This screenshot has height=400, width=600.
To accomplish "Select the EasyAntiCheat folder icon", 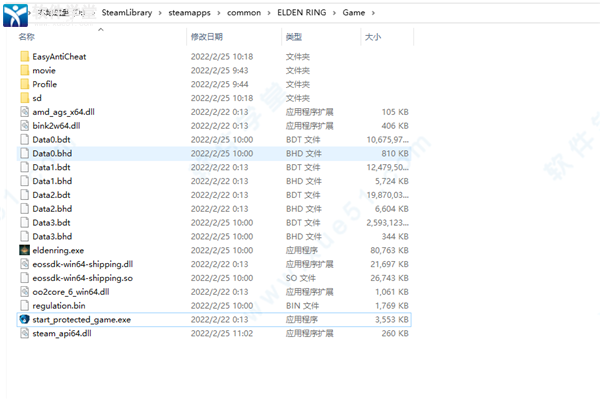I will 24,57.
